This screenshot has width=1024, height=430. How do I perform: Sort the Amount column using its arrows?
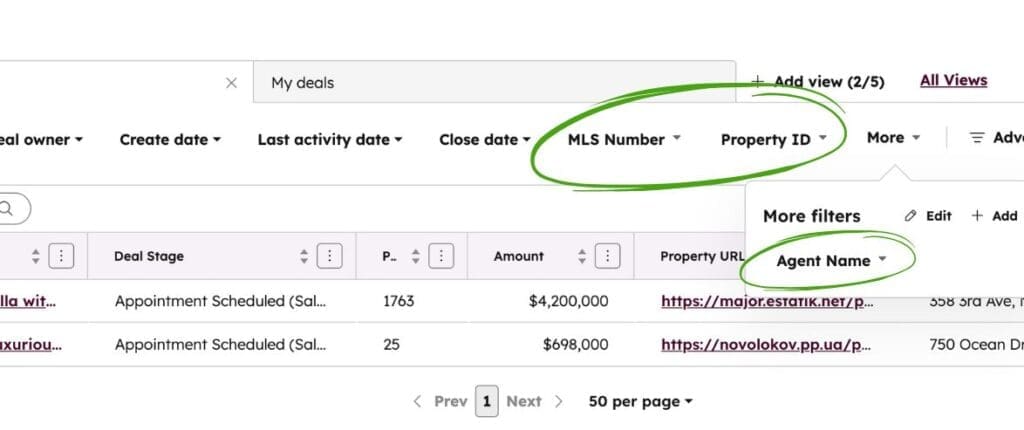[580, 256]
